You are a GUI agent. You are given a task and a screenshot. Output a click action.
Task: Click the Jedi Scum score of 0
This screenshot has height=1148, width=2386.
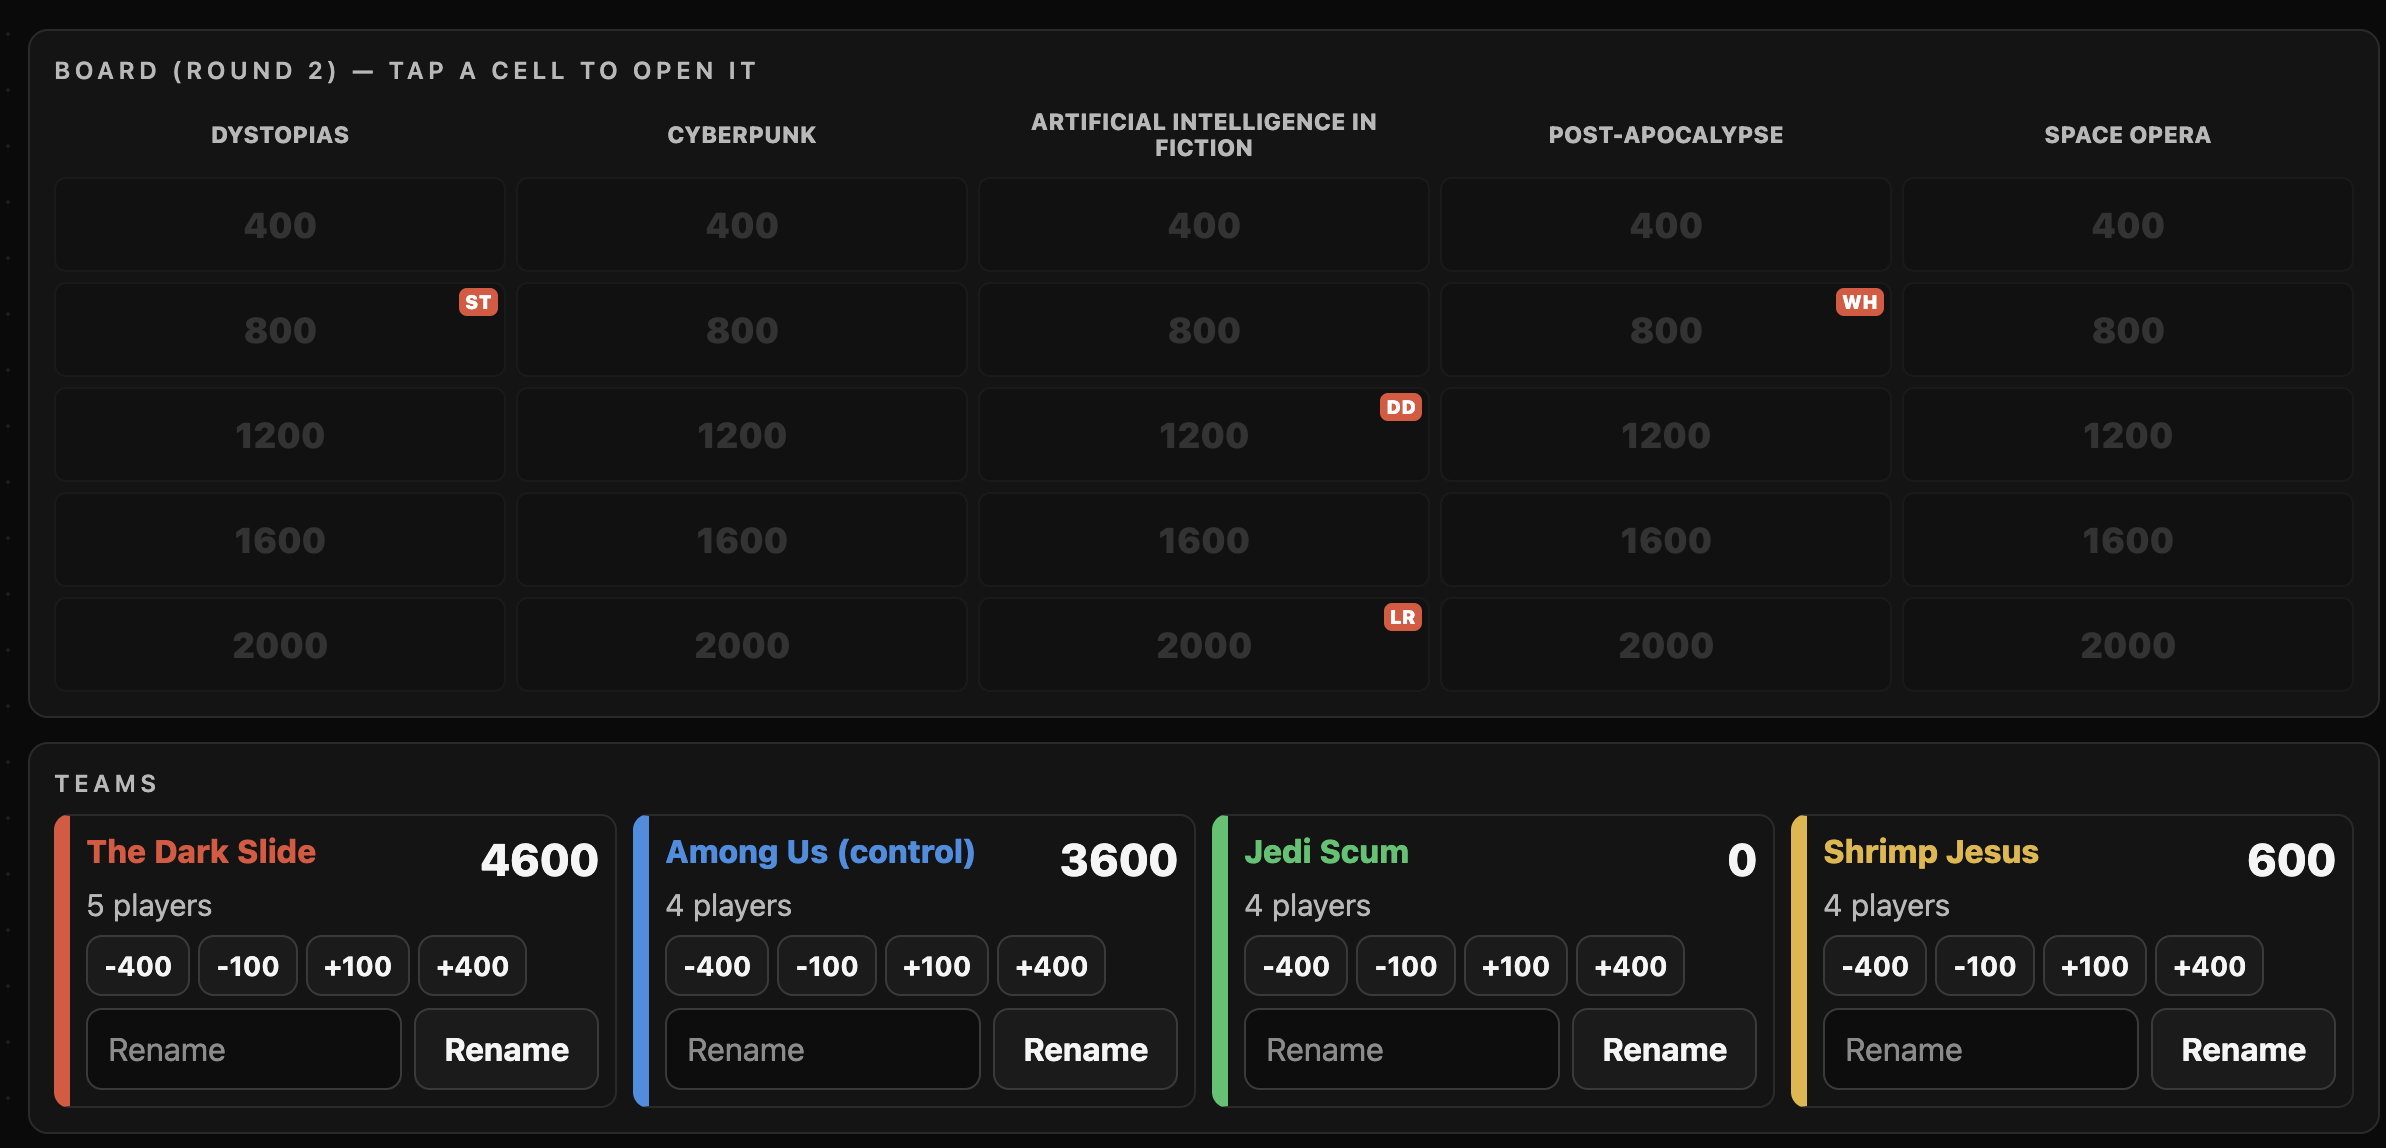tap(1741, 860)
